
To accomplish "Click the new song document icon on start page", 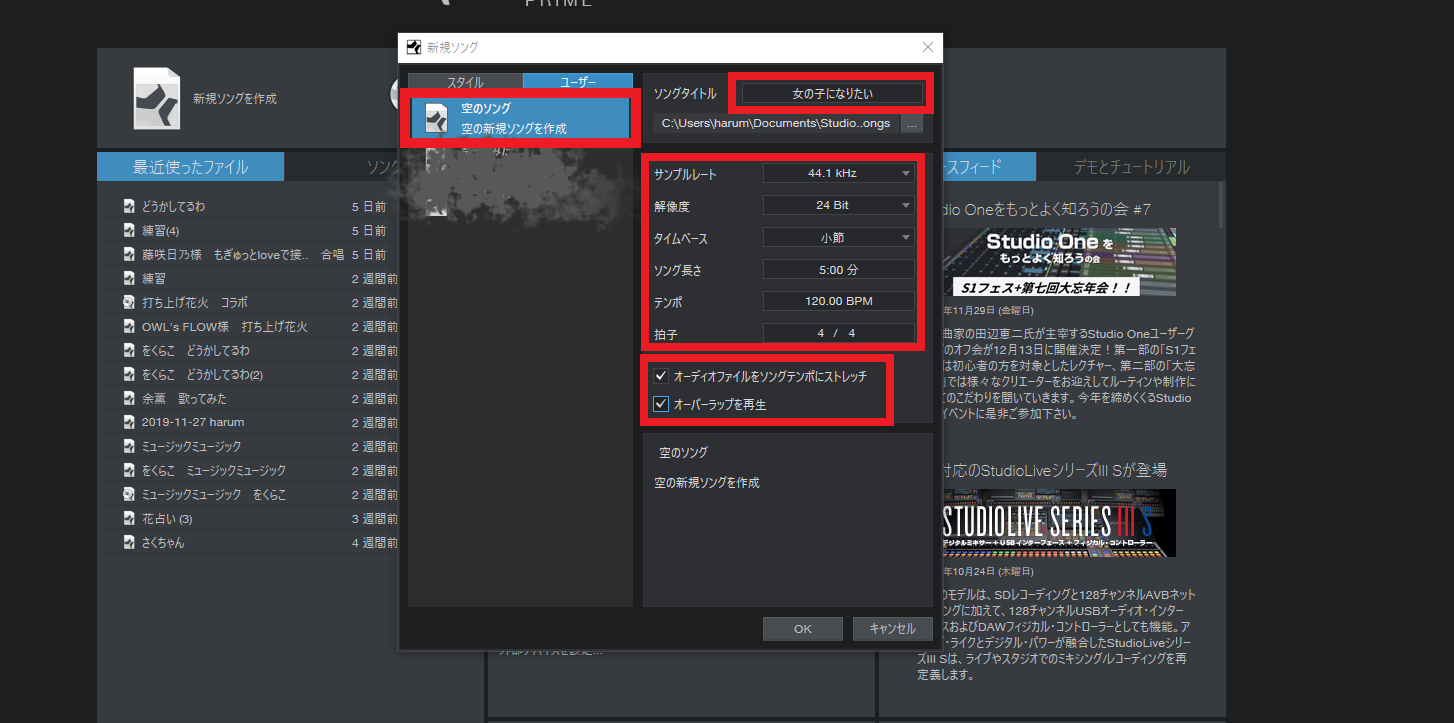I will 157,99.
